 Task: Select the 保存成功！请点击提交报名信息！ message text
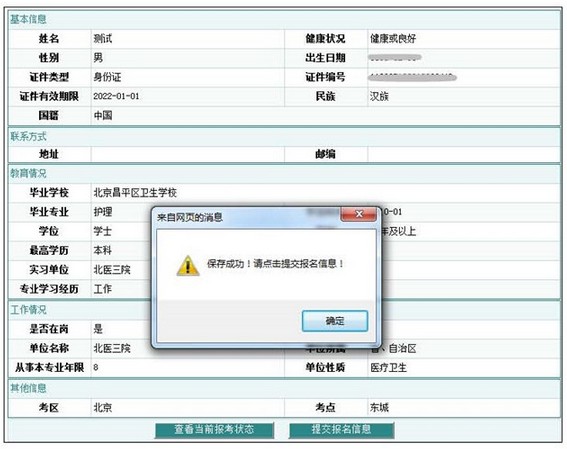275,264
